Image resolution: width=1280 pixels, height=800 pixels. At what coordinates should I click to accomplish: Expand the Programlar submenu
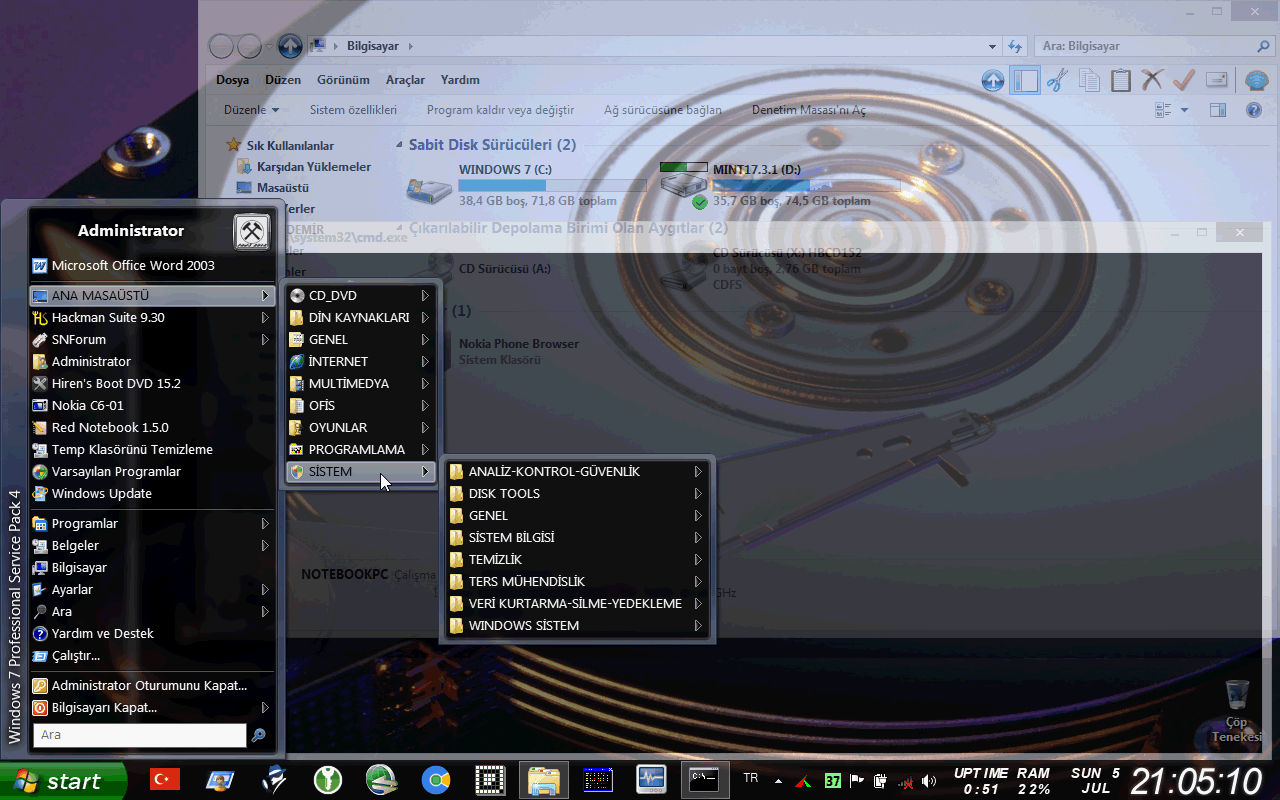(x=151, y=524)
